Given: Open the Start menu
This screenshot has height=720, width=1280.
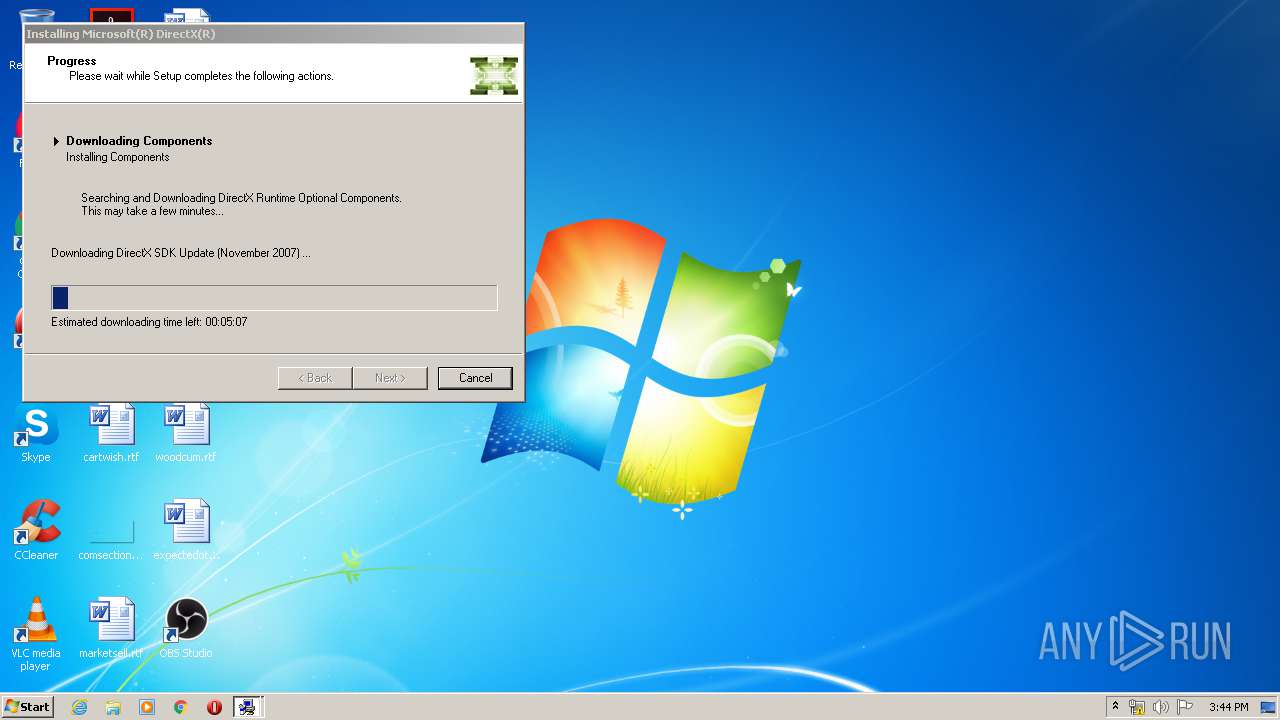Looking at the screenshot, I should (28, 707).
